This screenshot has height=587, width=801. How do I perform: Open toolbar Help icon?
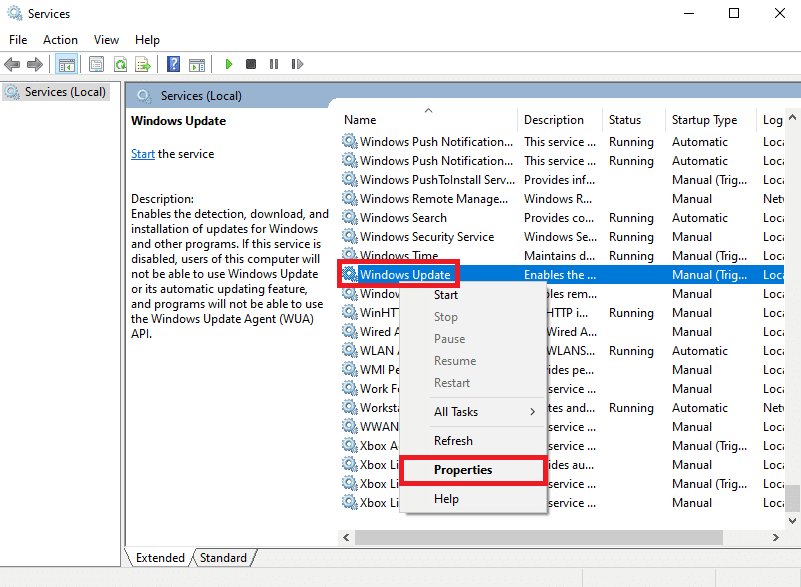(x=172, y=64)
